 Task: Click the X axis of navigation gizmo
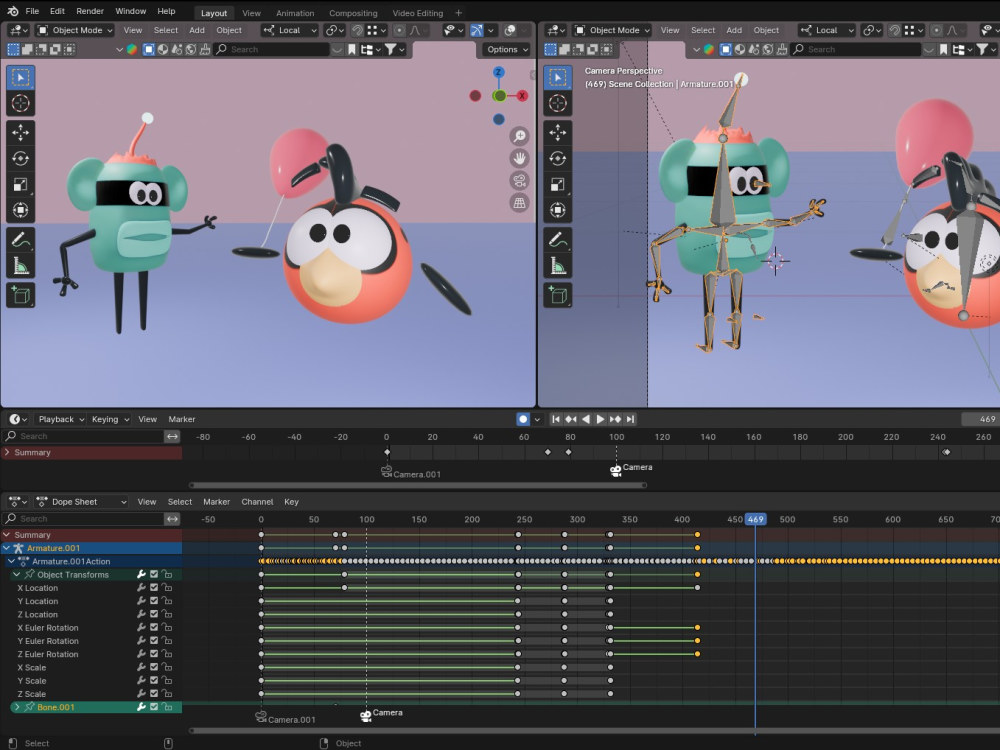tap(522, 96)
